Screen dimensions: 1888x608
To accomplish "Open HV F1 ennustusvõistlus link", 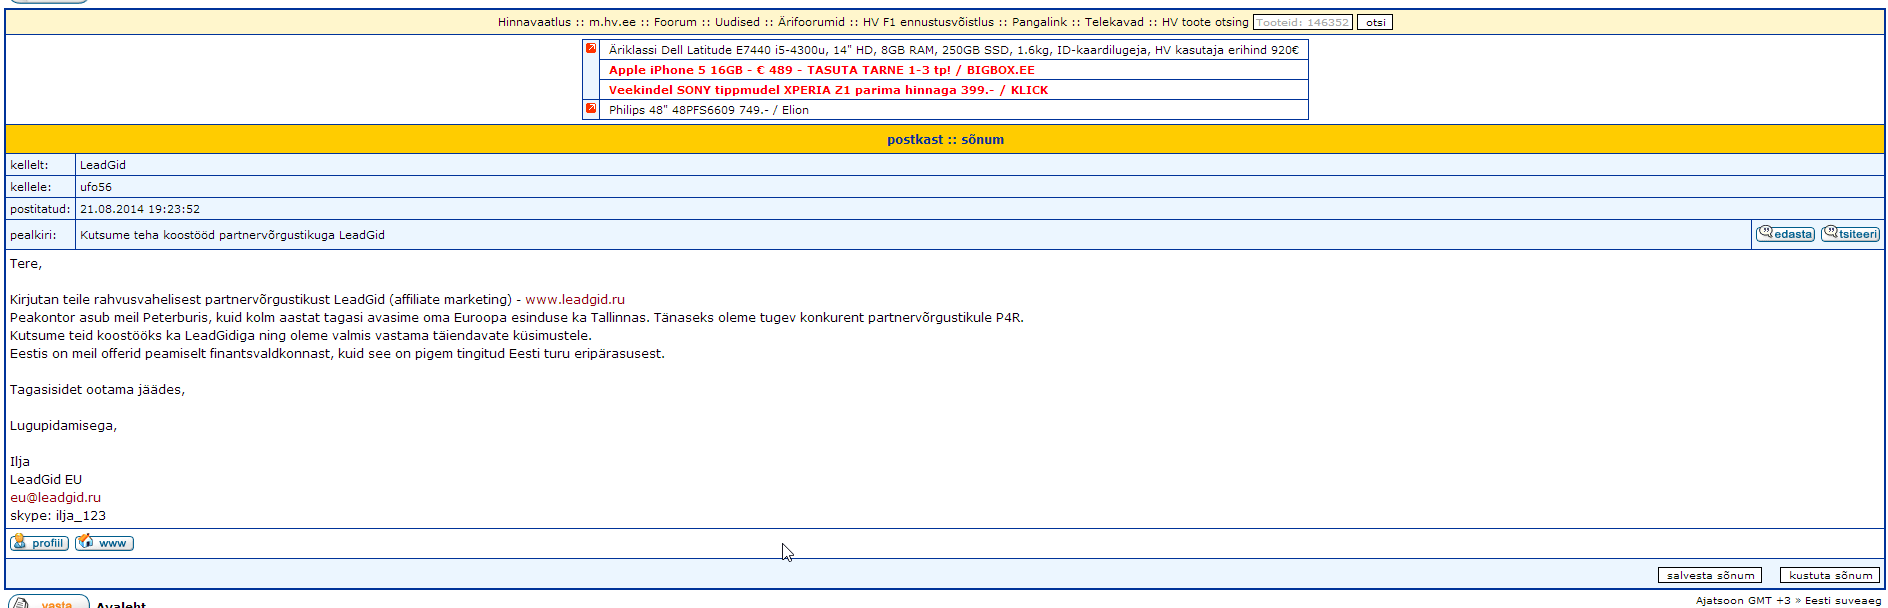I will (x=928, y=22).
